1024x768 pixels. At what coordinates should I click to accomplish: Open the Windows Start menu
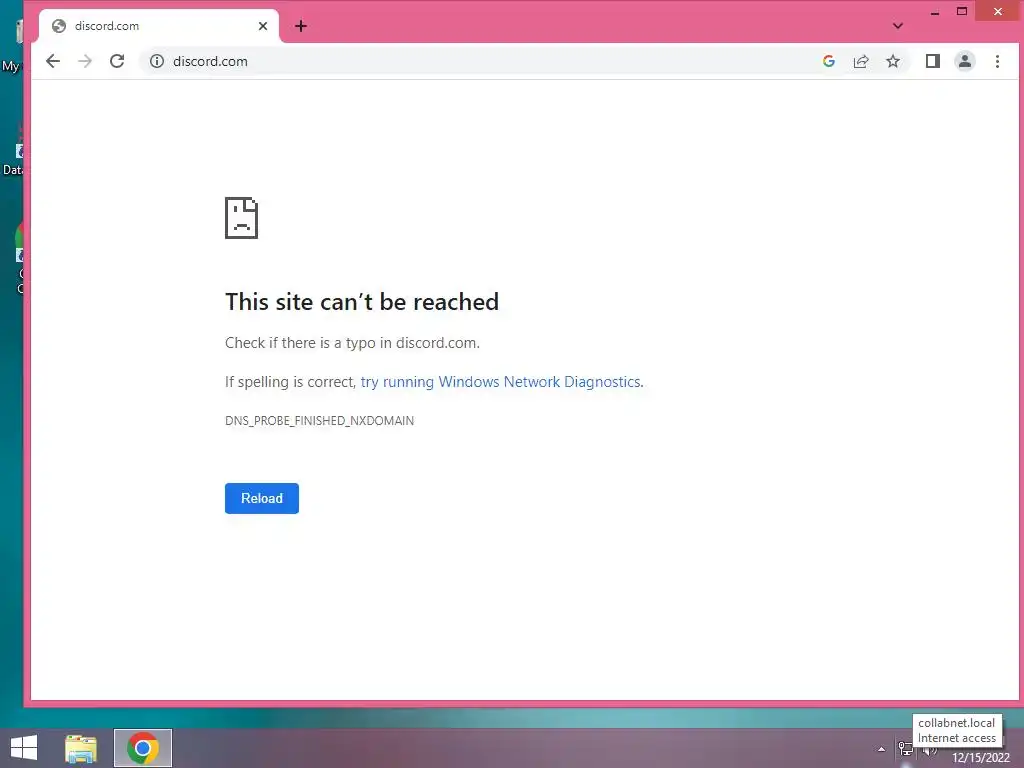click(x=24, y=748)
